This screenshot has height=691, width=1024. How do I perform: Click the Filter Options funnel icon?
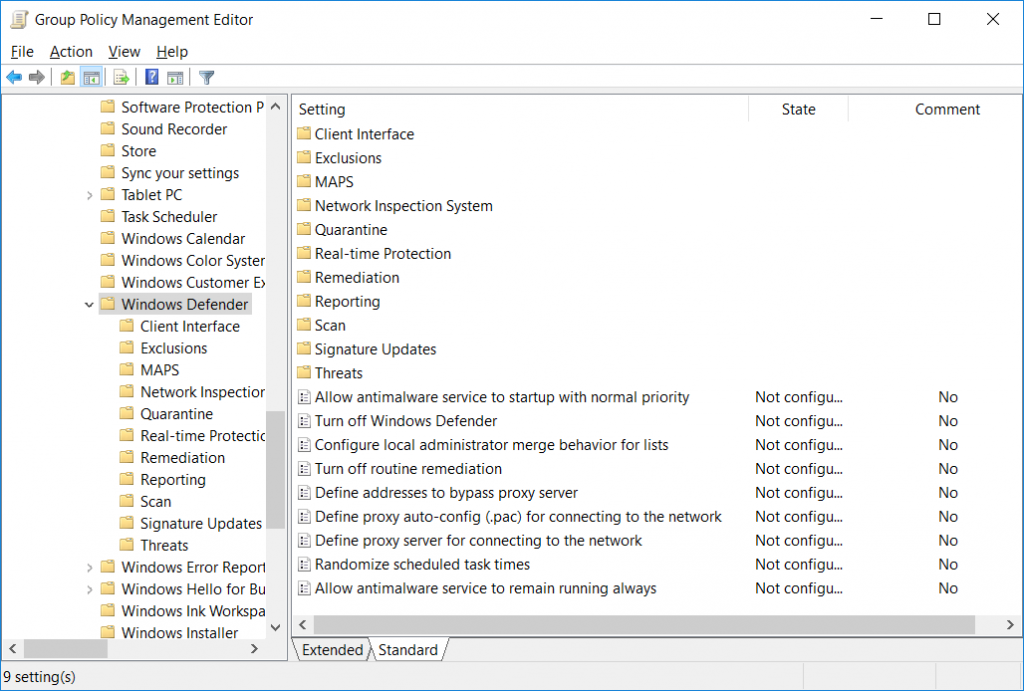point(206,77)
